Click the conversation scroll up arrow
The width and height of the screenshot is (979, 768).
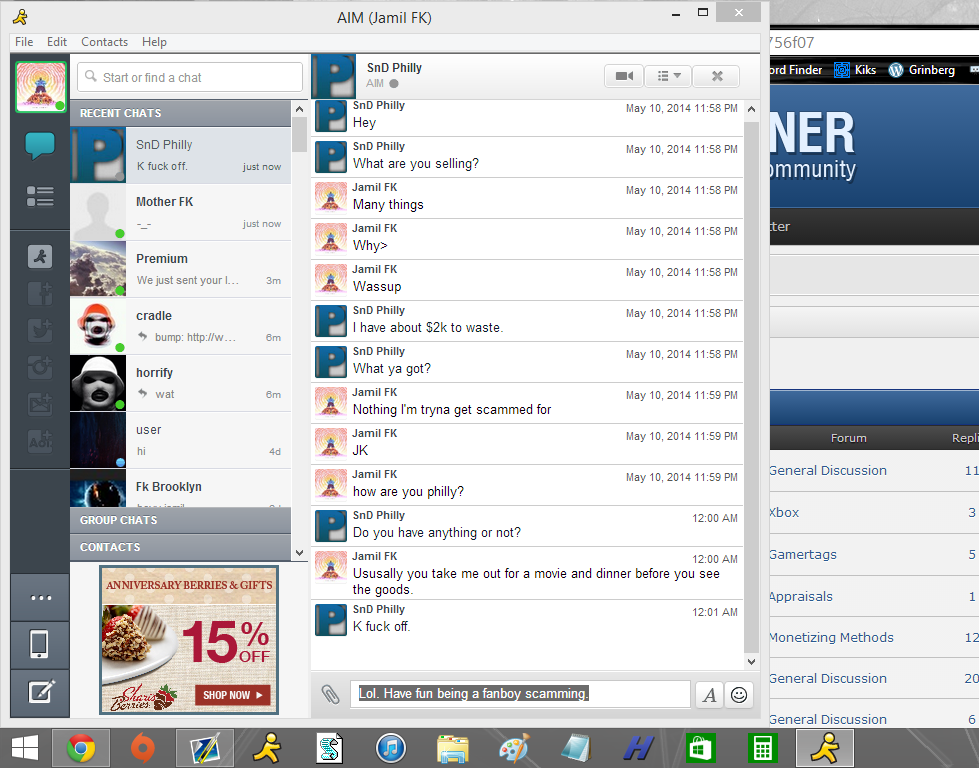click(x=751, y=109)
